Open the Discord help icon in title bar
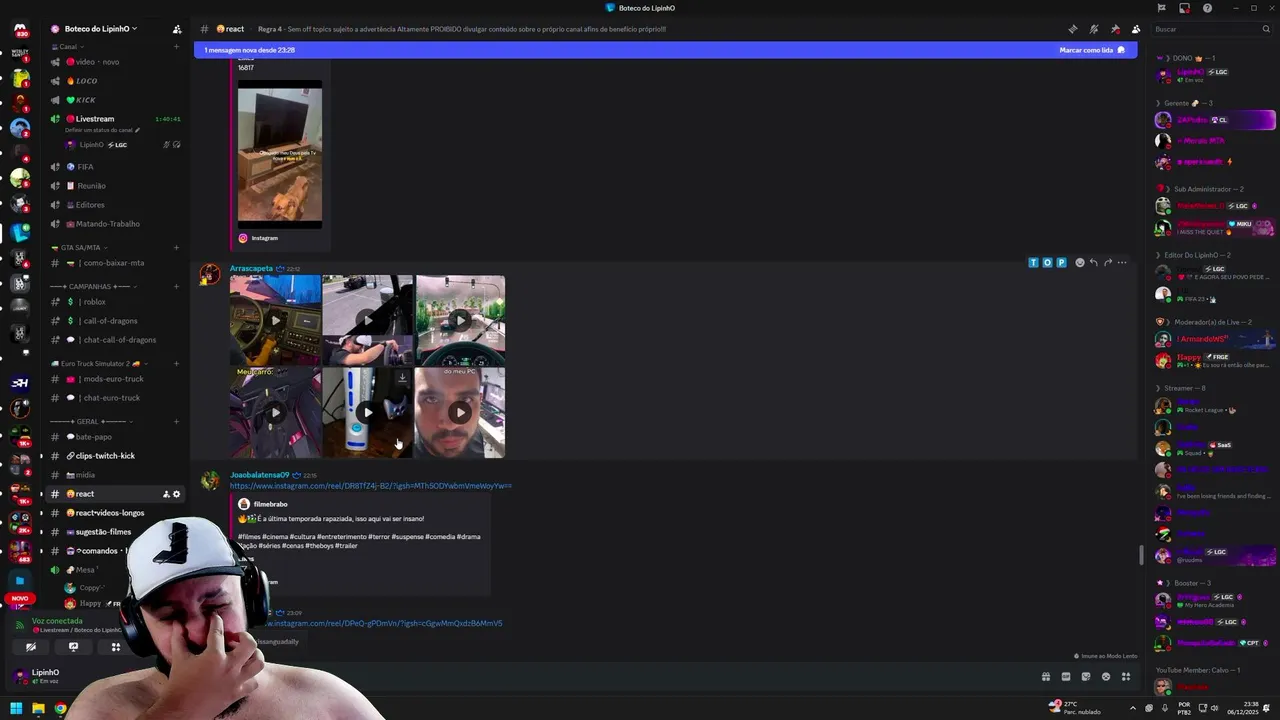Screen dimensions: 1280x720 (1207, 8)
